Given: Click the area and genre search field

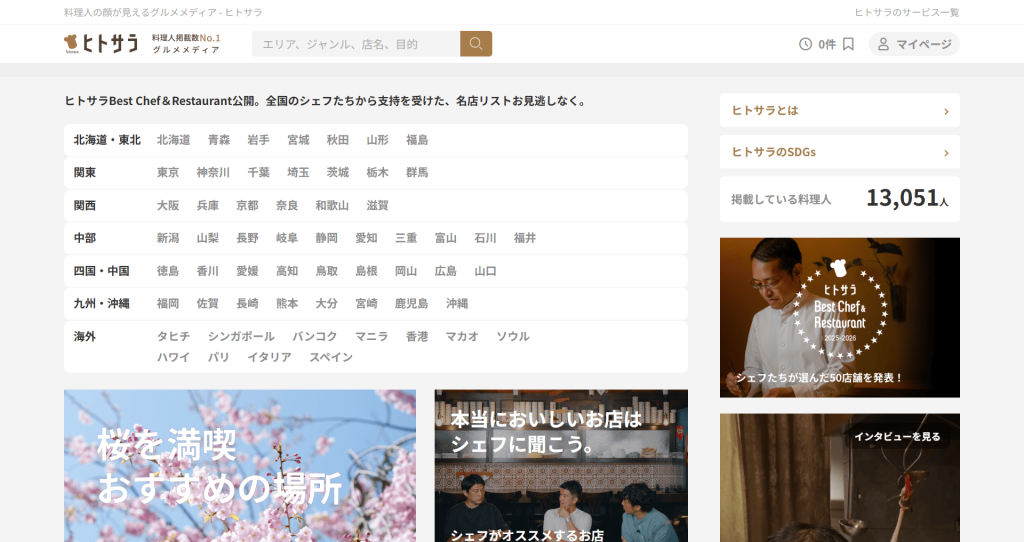Looking at the screenshot, I should [x=356, y=44].
